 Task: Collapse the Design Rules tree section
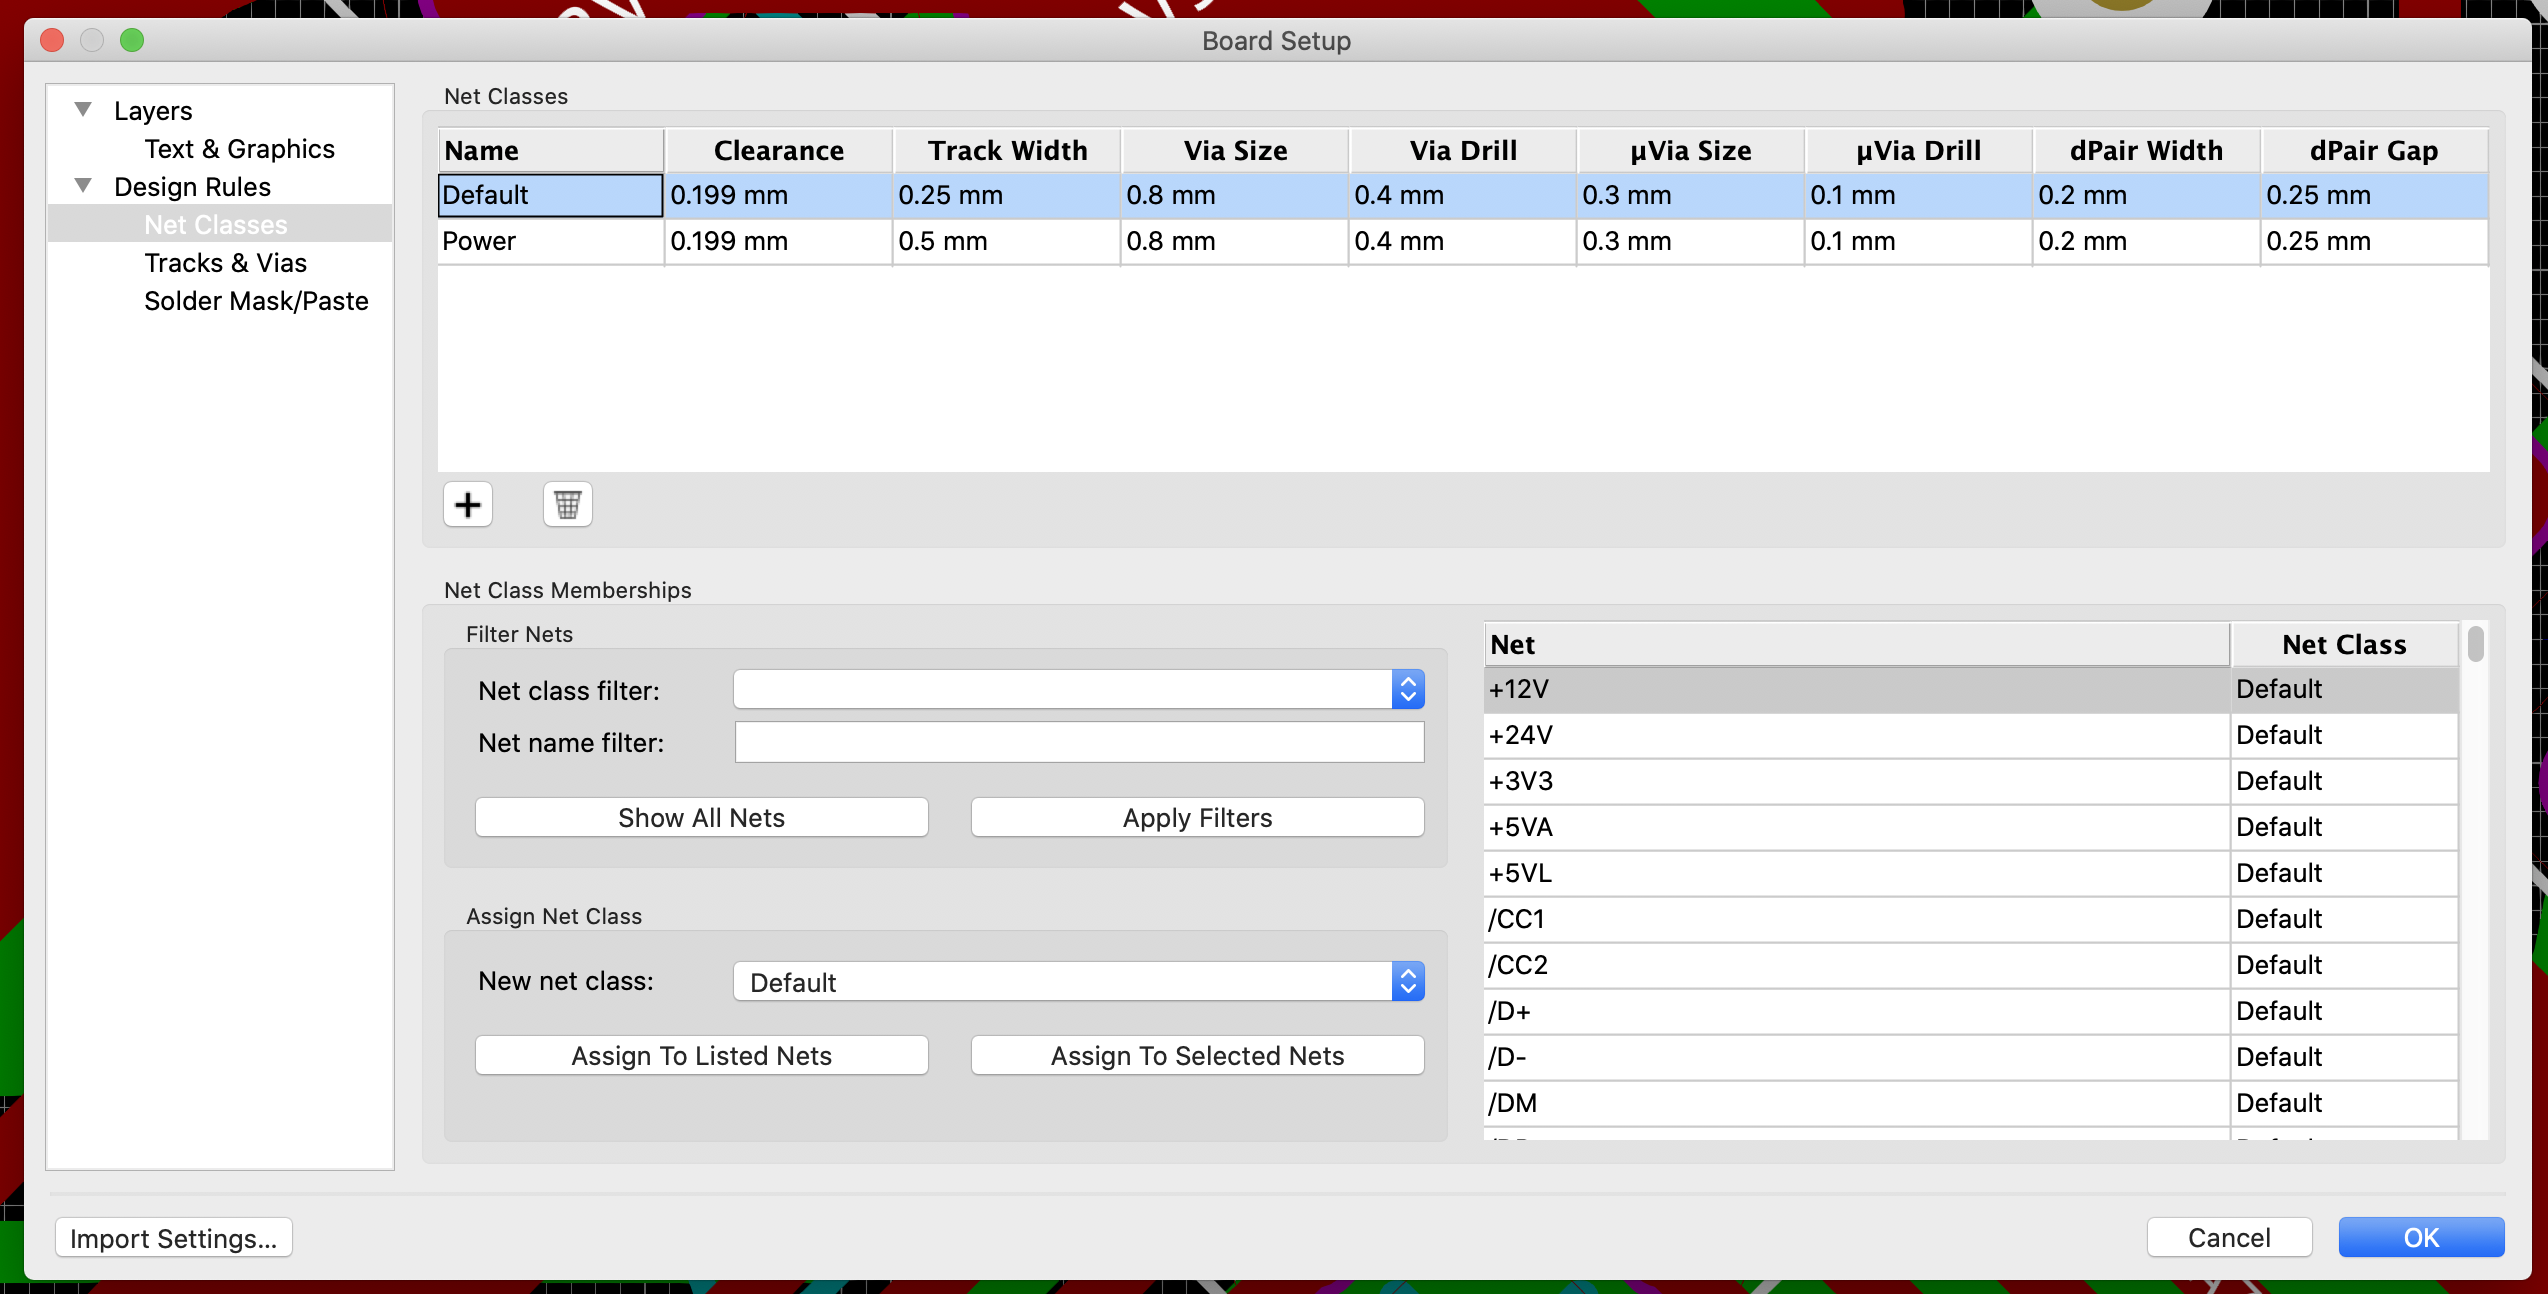tap(84, 186)
